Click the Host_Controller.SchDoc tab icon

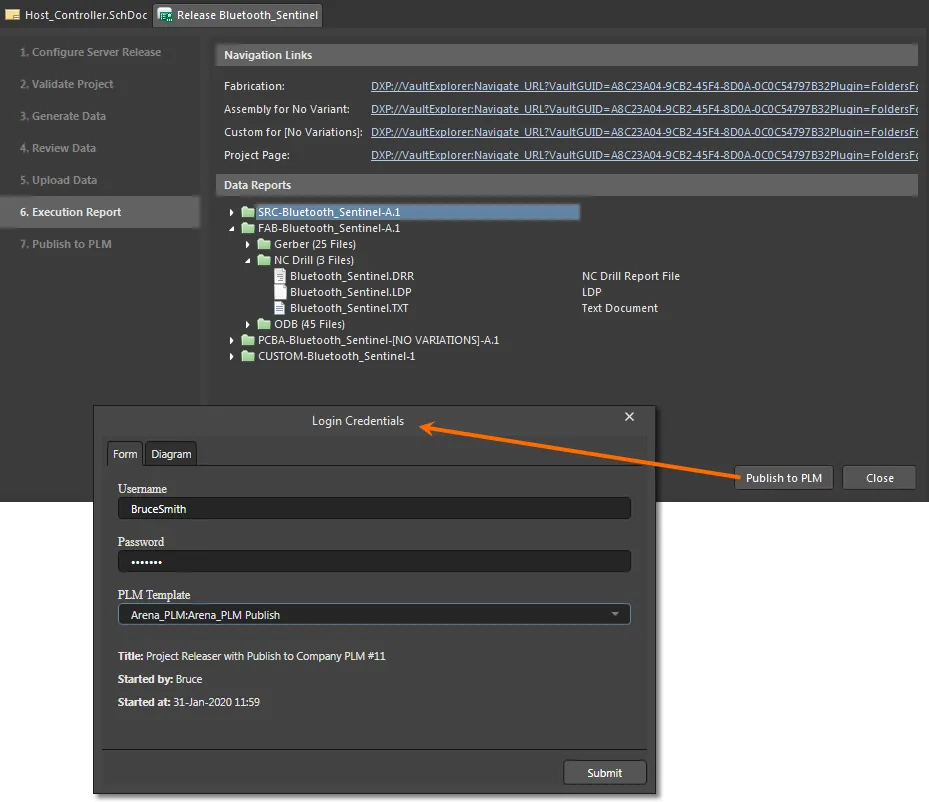pos(12,15)
